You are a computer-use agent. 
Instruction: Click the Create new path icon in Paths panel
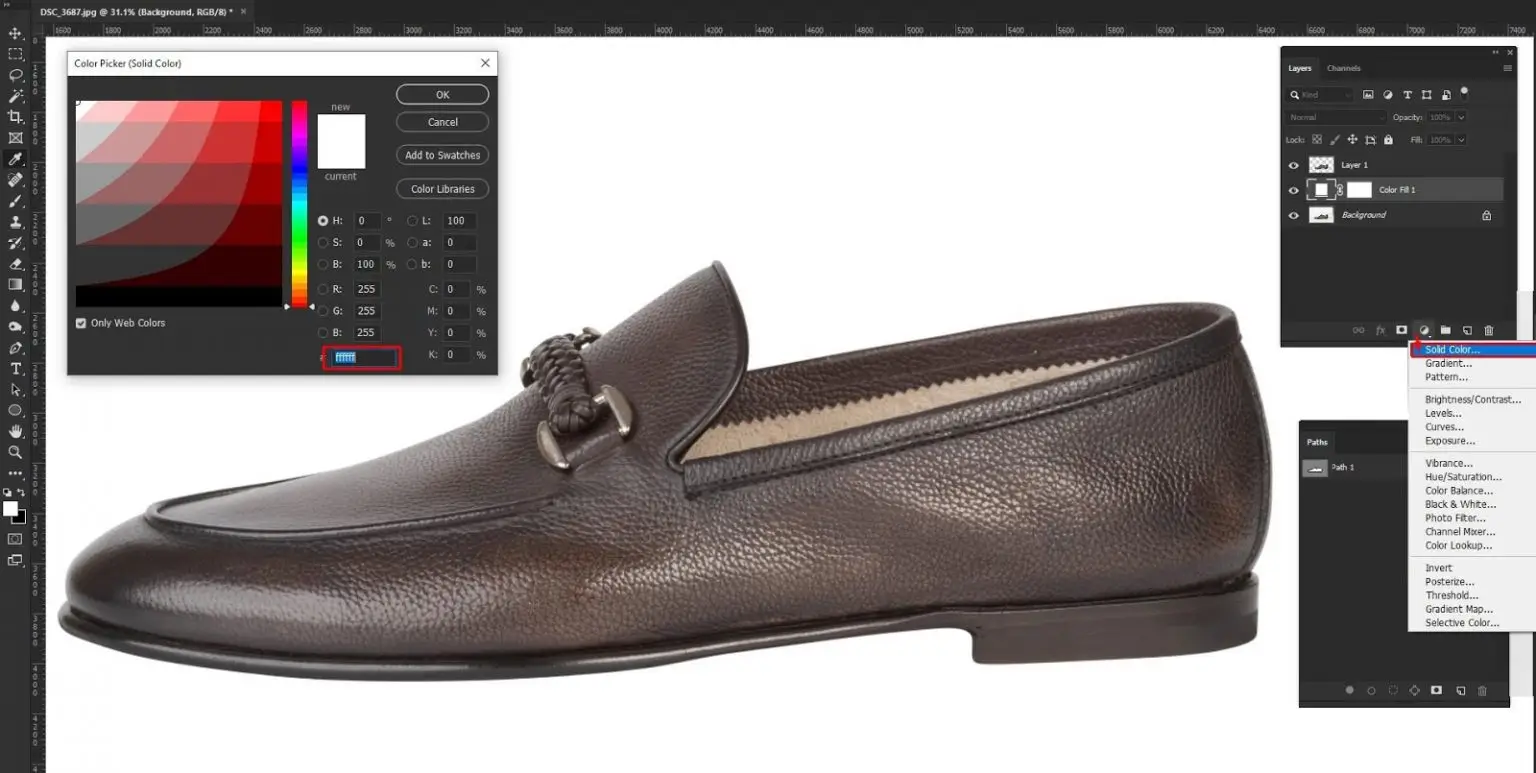[1460, 690]
